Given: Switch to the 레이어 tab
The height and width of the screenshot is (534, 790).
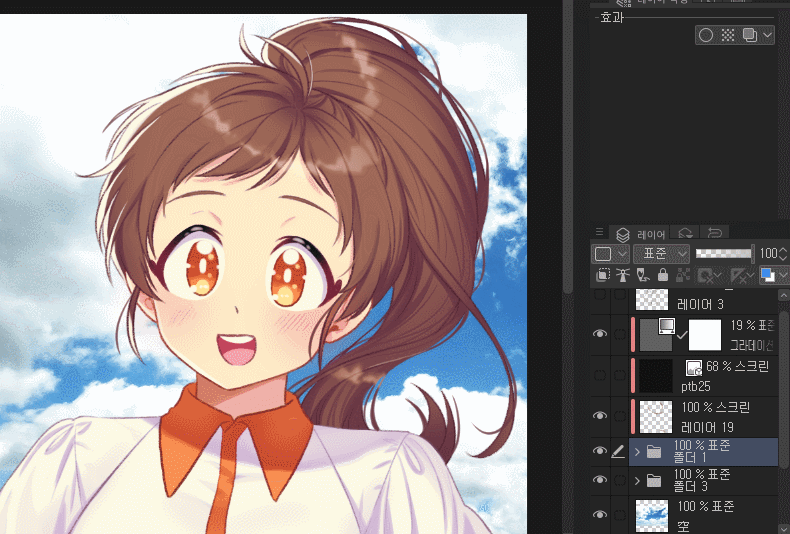Looking at the screenshot, I should coord(640,234).
